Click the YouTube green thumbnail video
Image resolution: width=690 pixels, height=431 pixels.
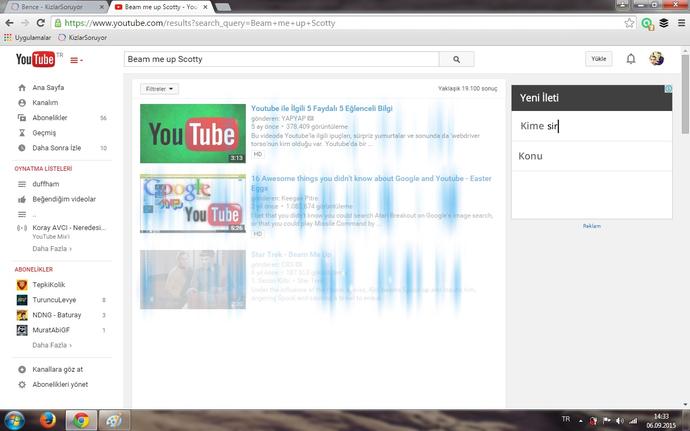tap(193, 133)
